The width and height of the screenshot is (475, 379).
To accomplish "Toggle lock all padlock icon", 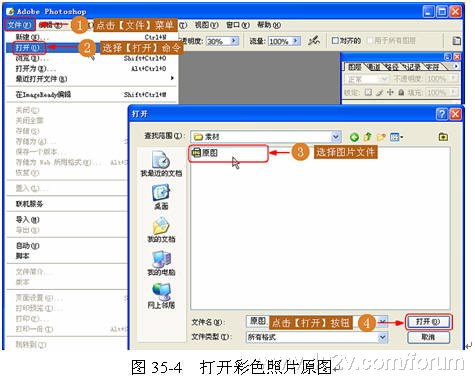I will pos(401,92).
